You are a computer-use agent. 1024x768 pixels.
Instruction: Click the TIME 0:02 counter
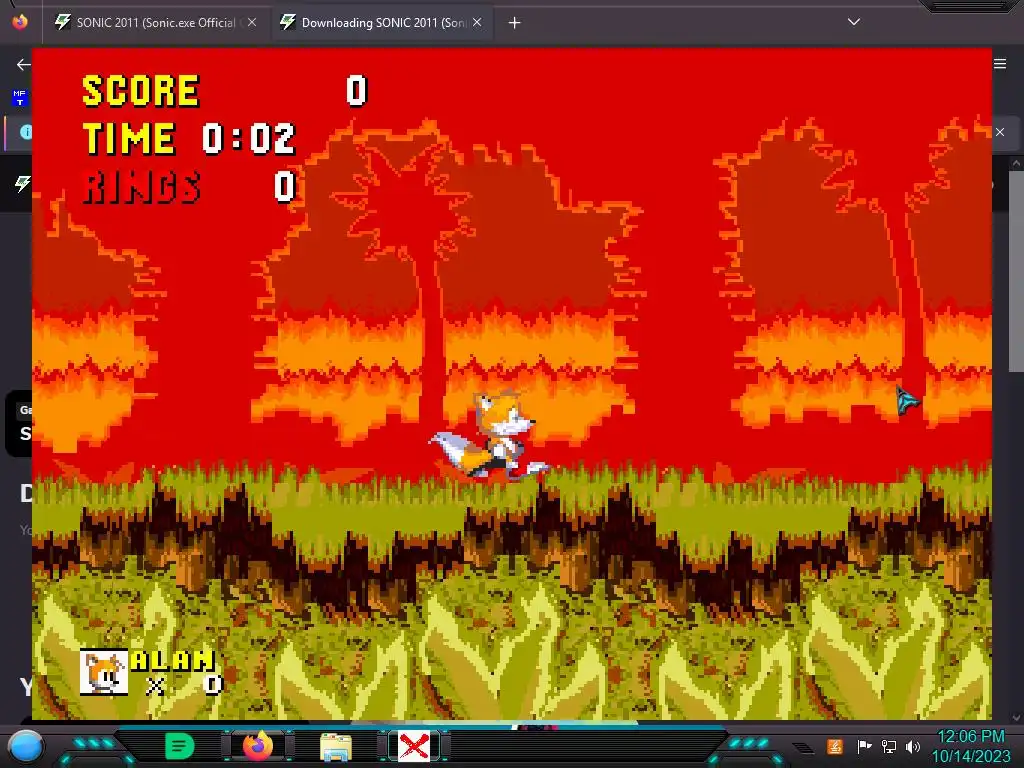click(x=189, y=138)
